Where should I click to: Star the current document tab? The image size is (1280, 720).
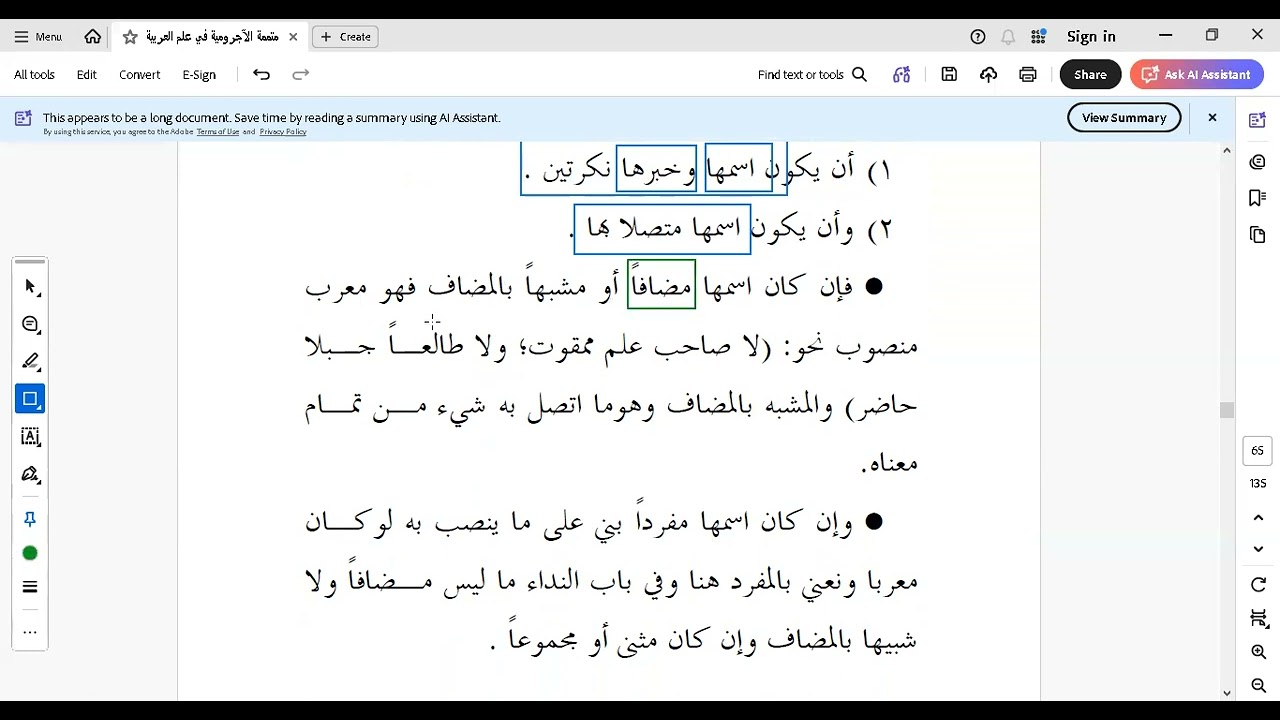(130, 36)
